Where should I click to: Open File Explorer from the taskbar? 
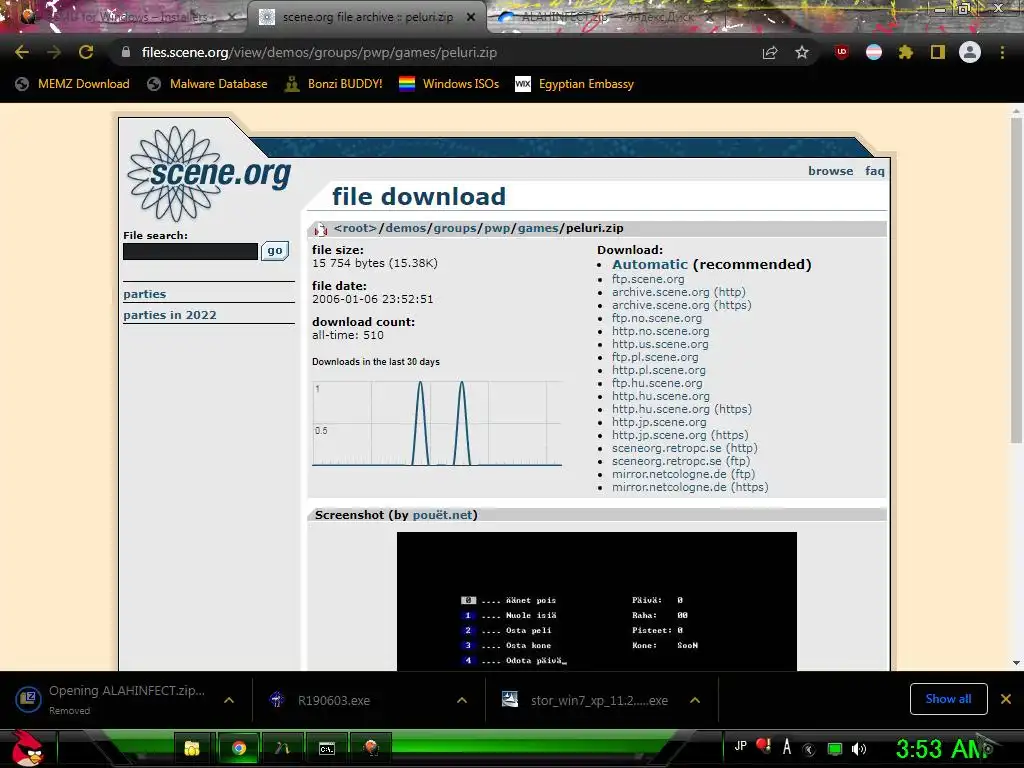coord(192,748)
